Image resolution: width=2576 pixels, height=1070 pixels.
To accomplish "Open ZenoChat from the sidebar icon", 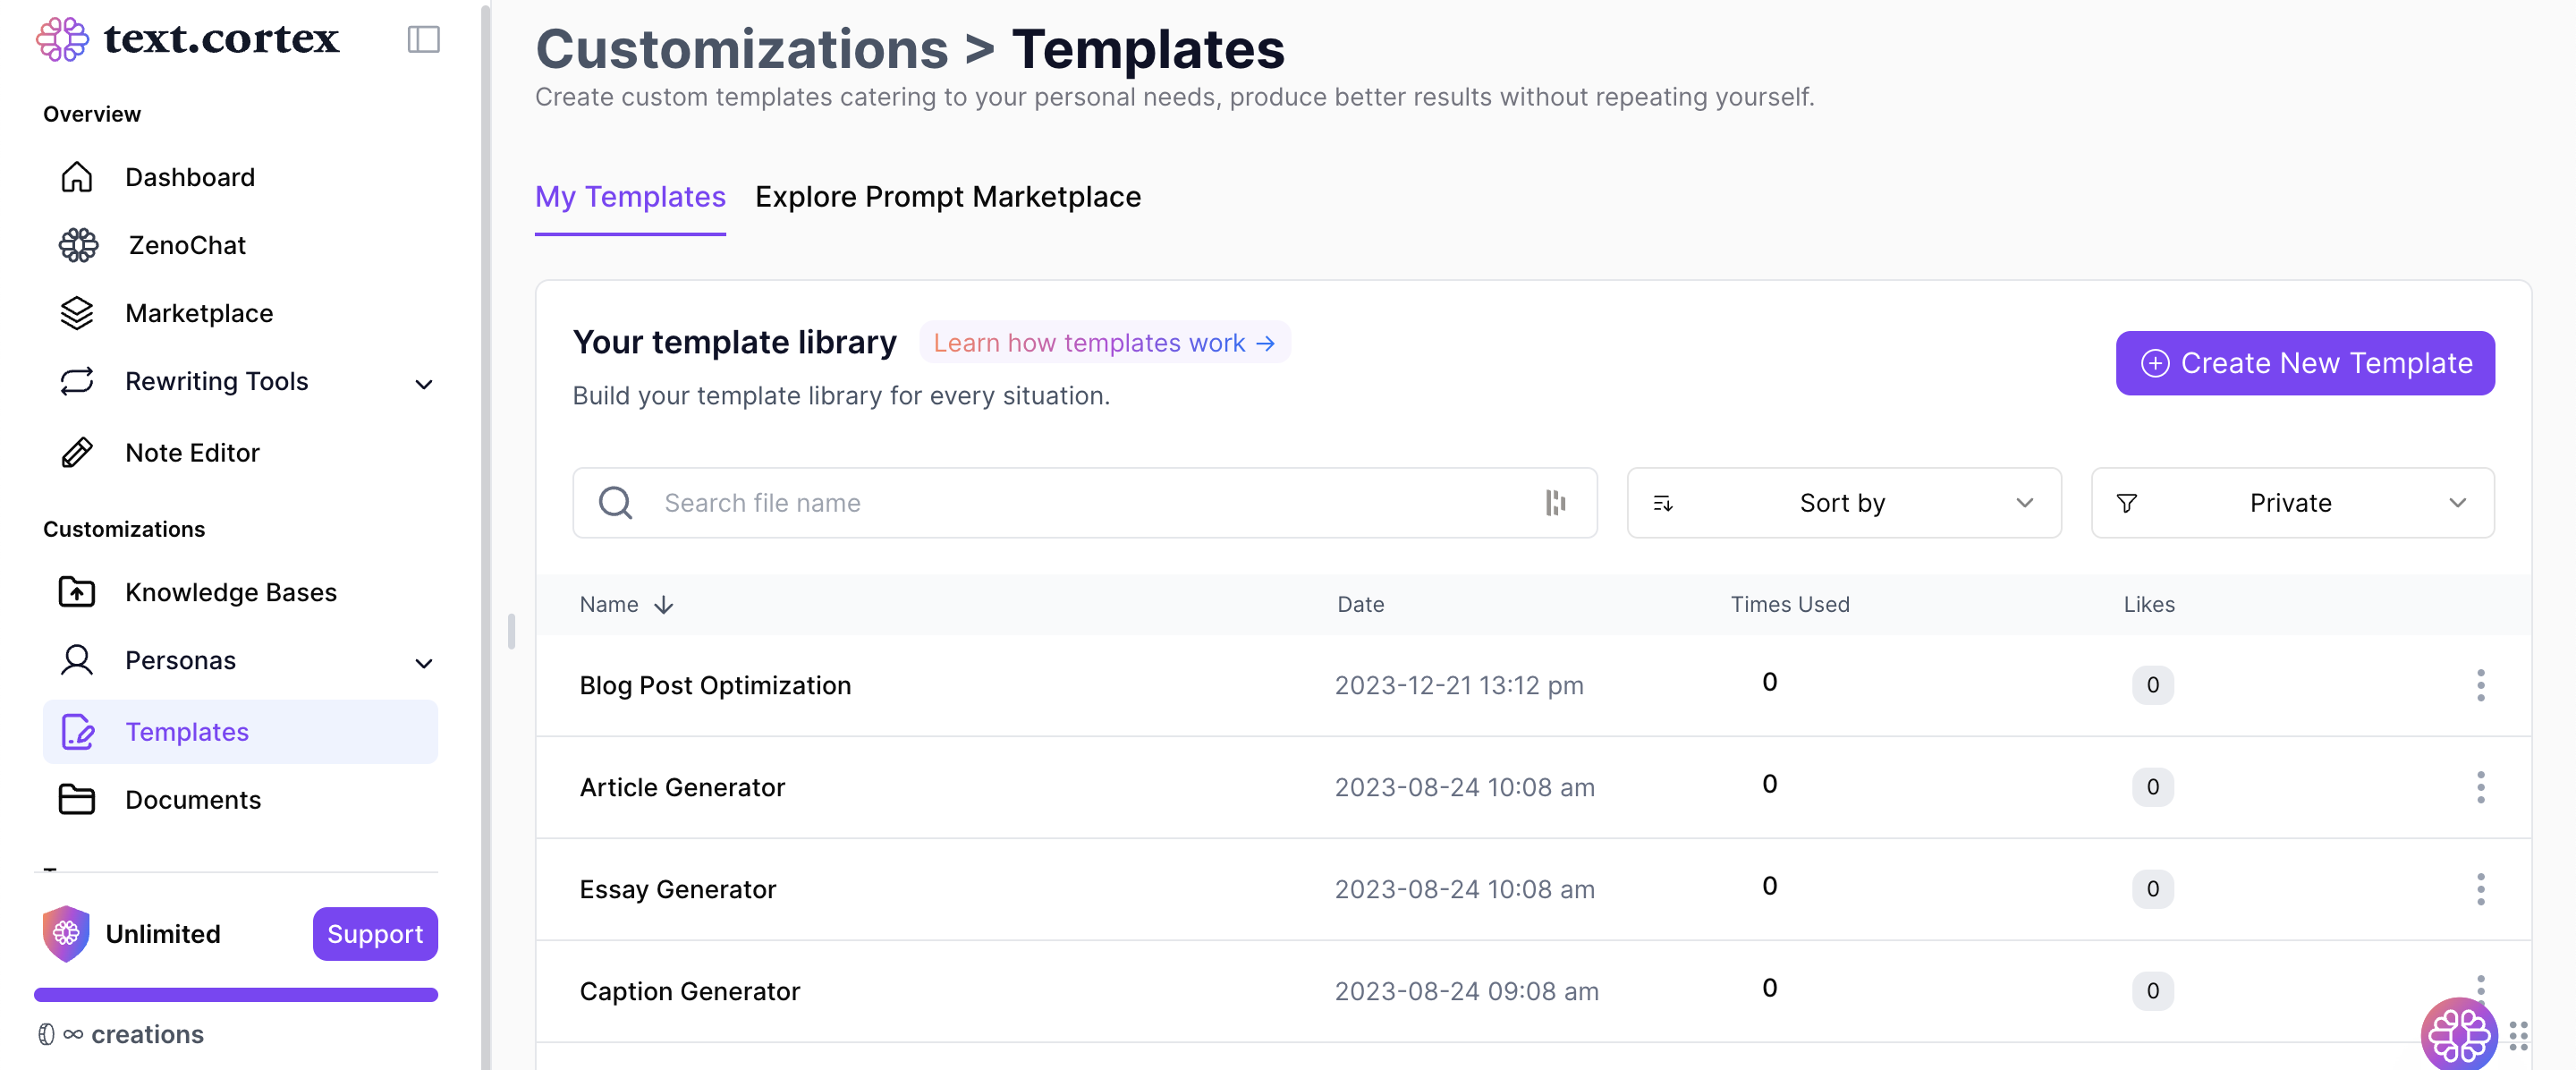I will click(x=79, y=244).
